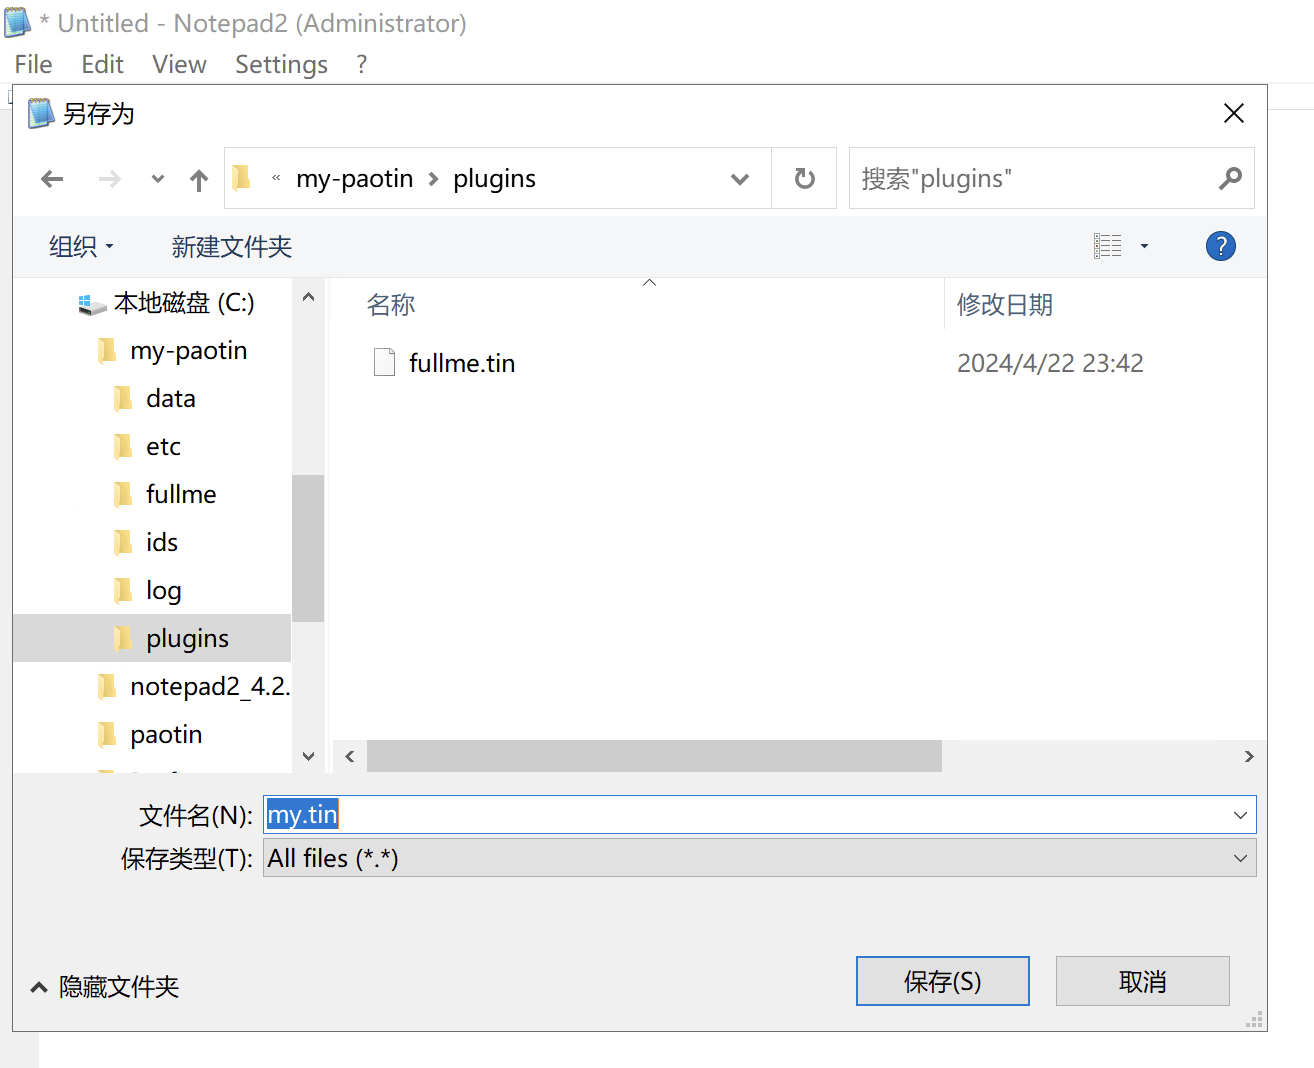Open the 保存类型 file type dropdown
Screen dimensions: 1314x1068
[x=759, y=858]
